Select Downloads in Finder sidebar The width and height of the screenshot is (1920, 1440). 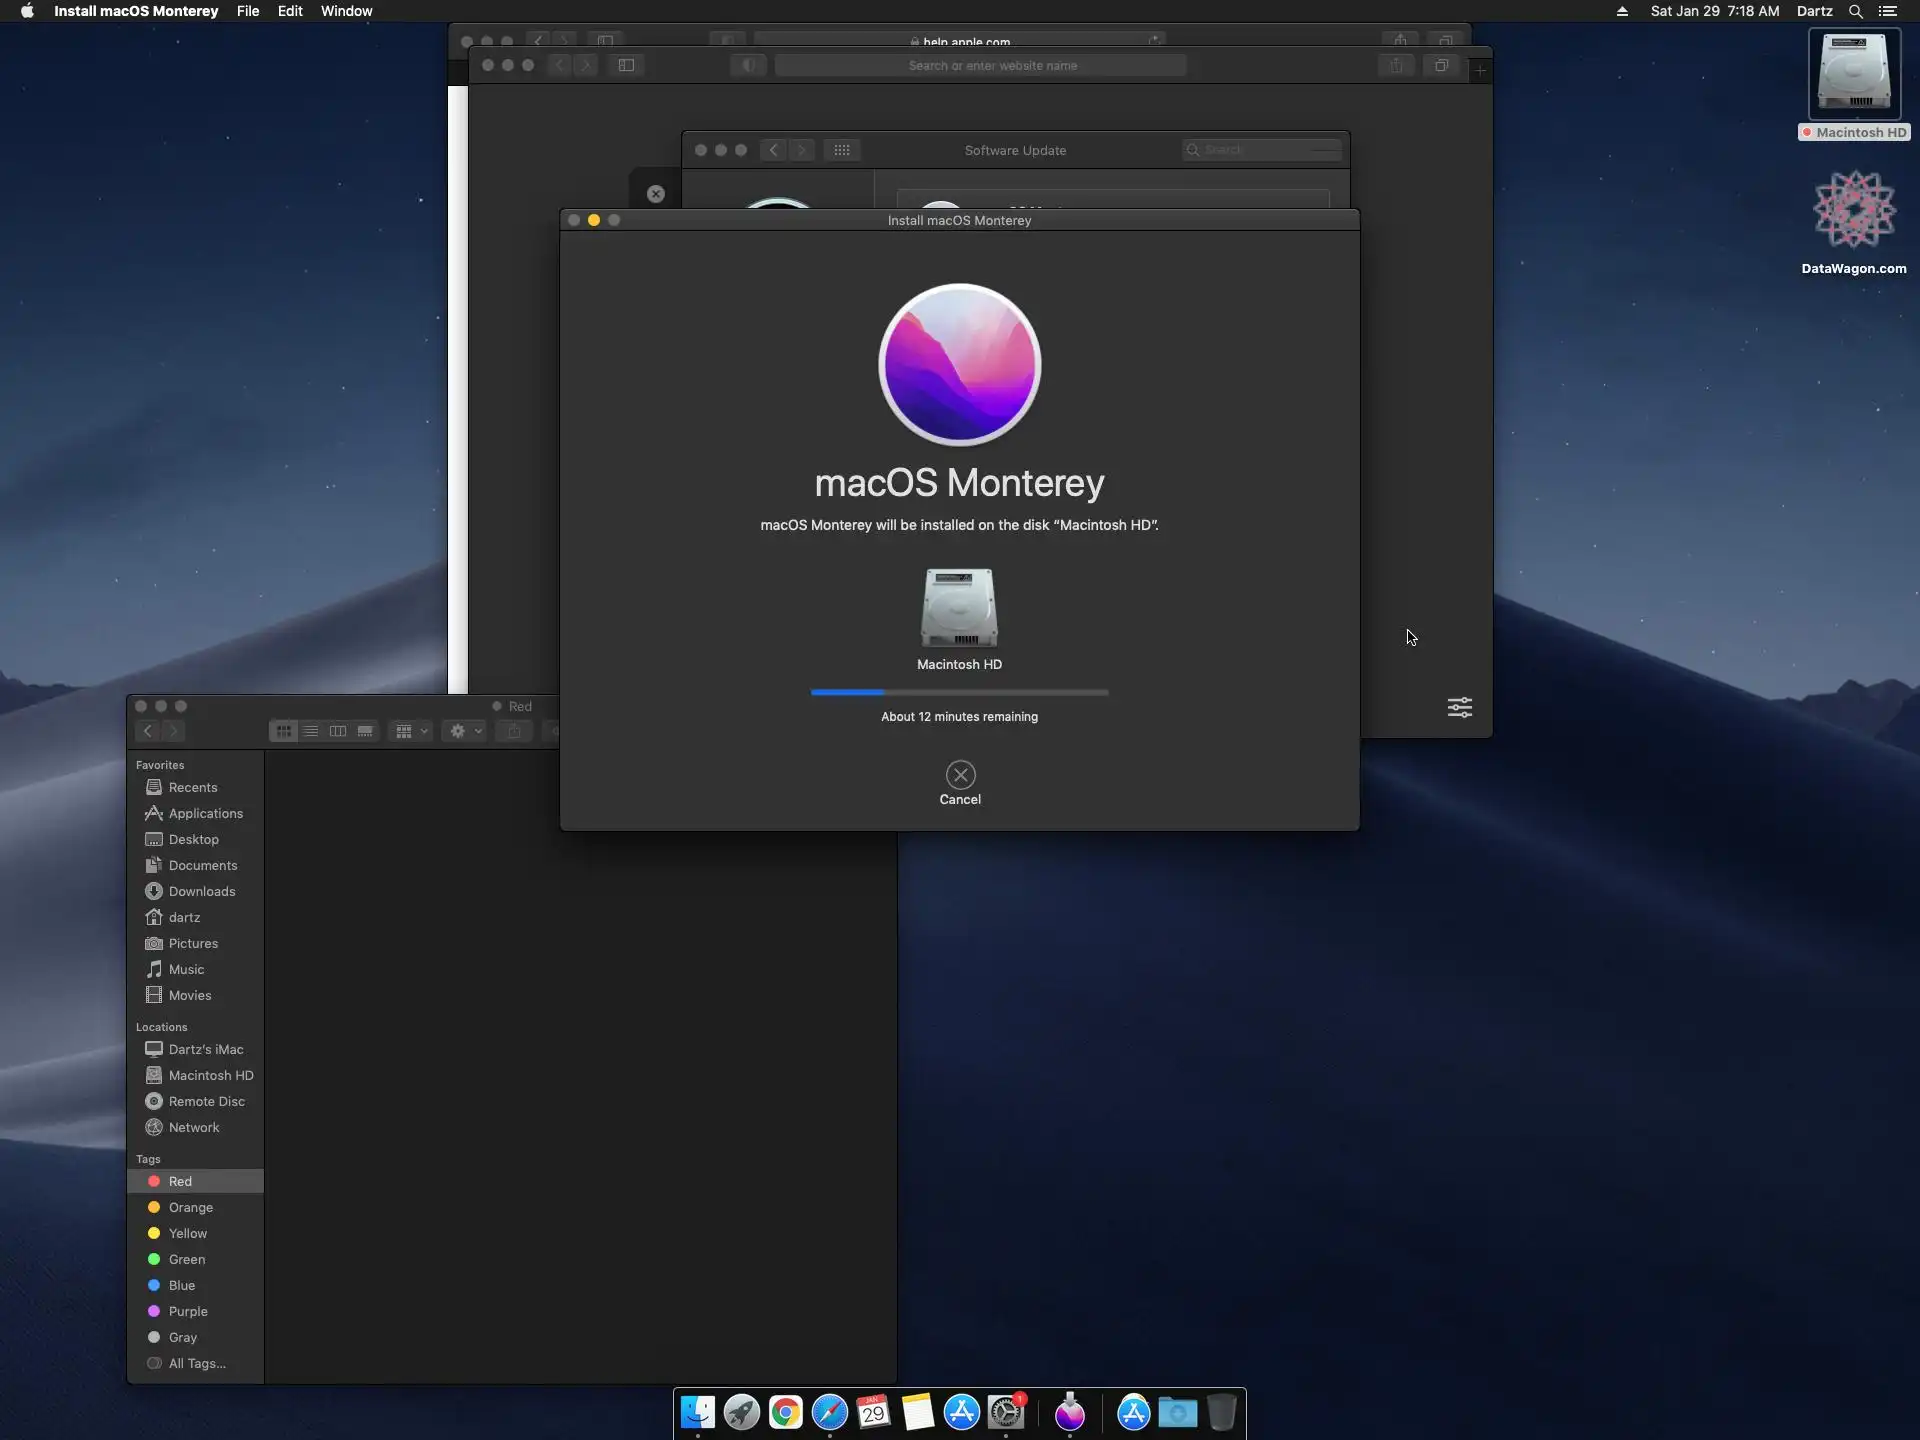point(201,891)
